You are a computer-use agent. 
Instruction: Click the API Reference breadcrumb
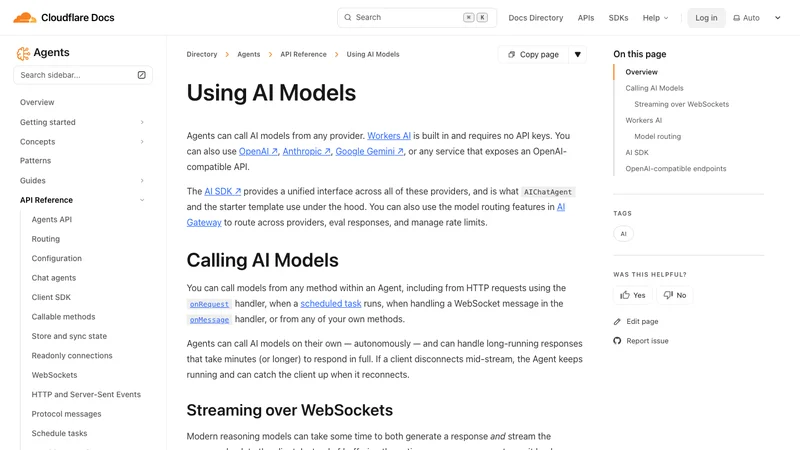[x=303, y=54]
